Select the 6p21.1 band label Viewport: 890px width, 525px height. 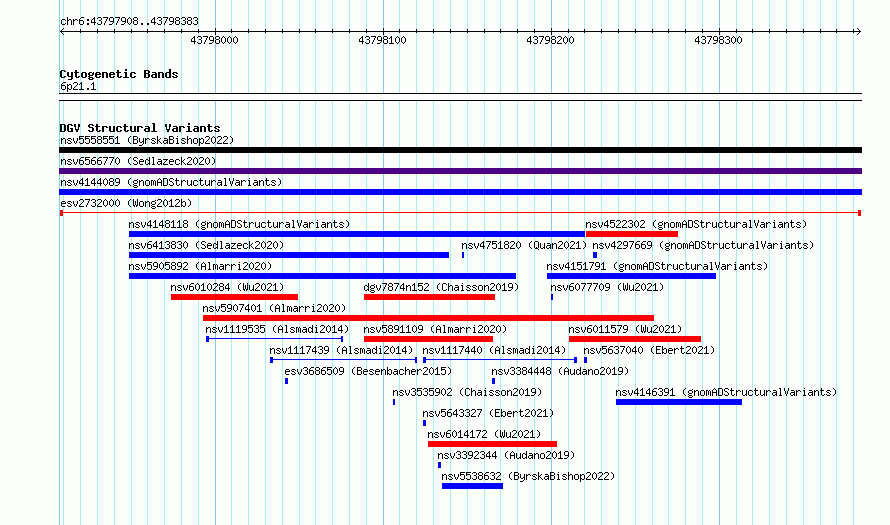pyautogui.click(x=78, y=87)
